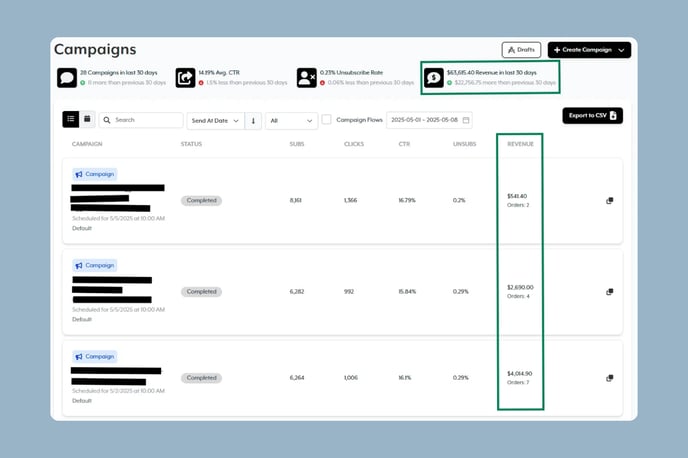The image size is (688, 458).
Task: Duplicate the $4,014.90 revenue campaign
Action: (x=609, y=378)
